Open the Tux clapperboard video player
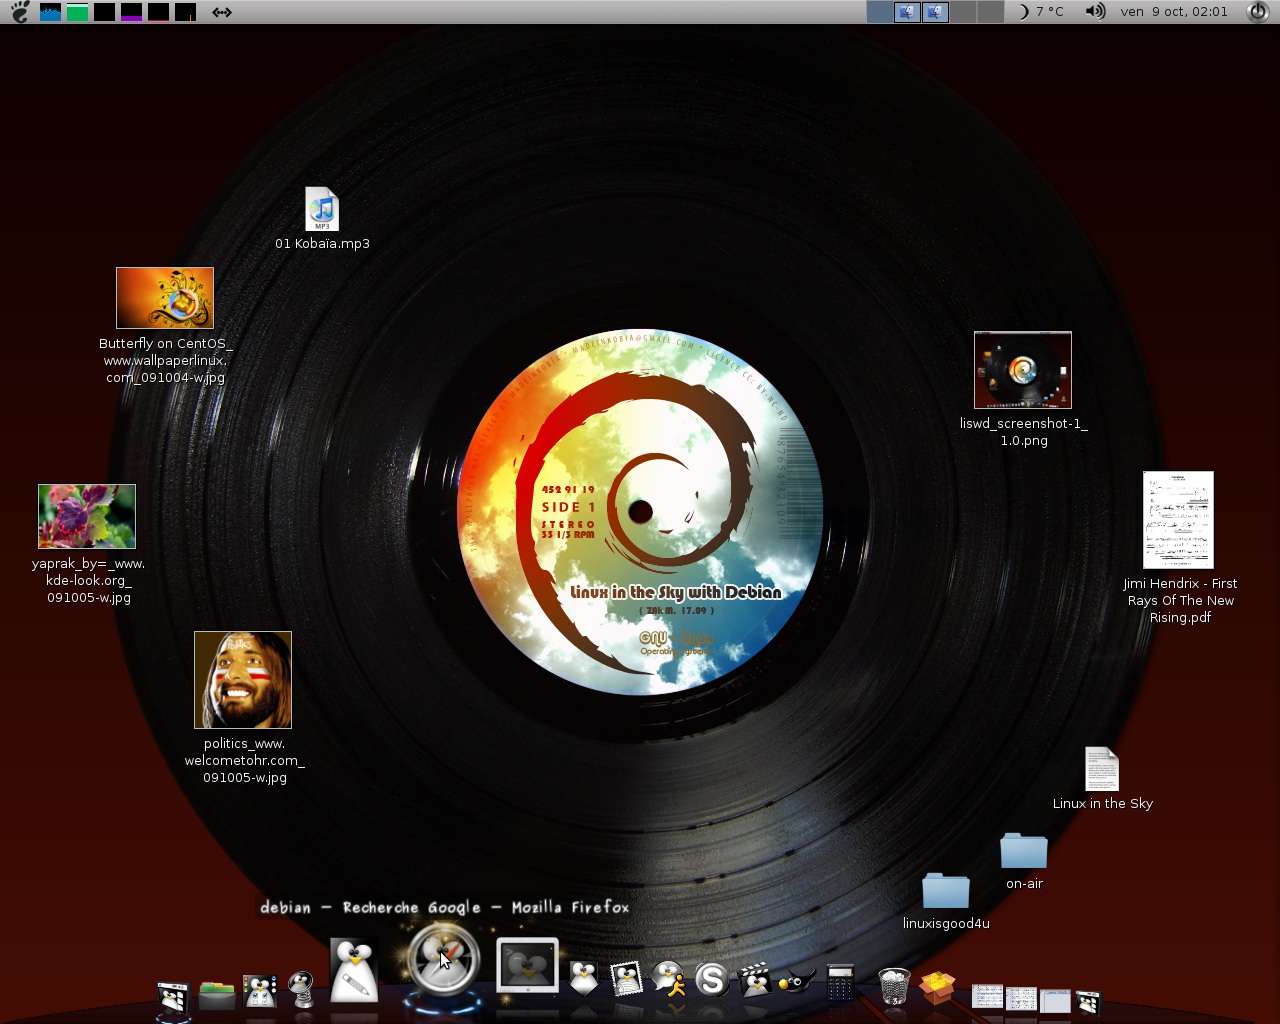 (754, 980)
